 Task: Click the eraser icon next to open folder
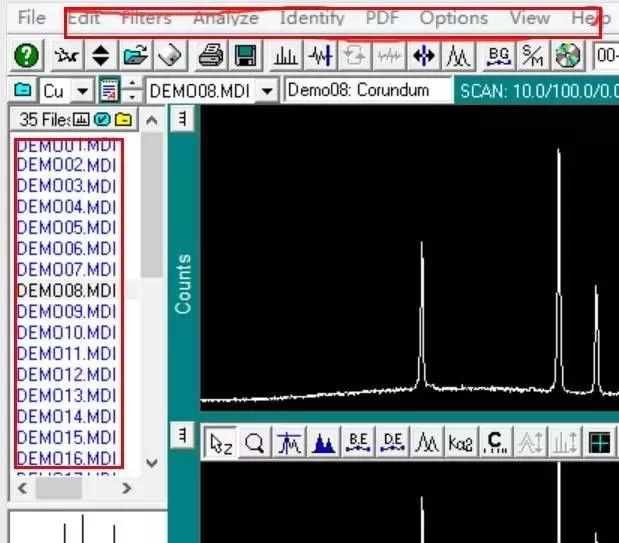pyautogui.click(x=170, y=55)
